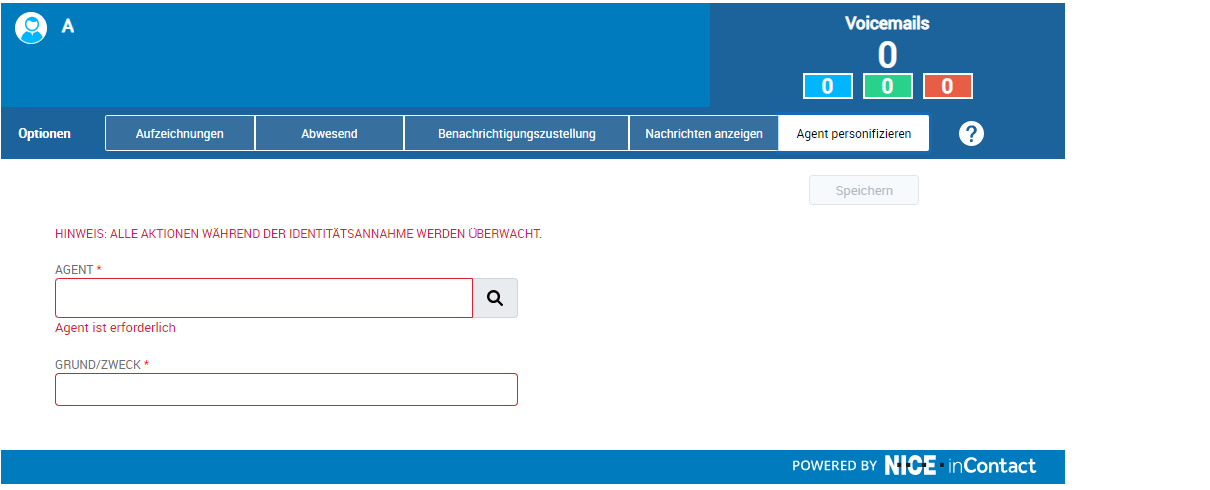
Task: Open help via question mark icon
Action: click(971, 133)
